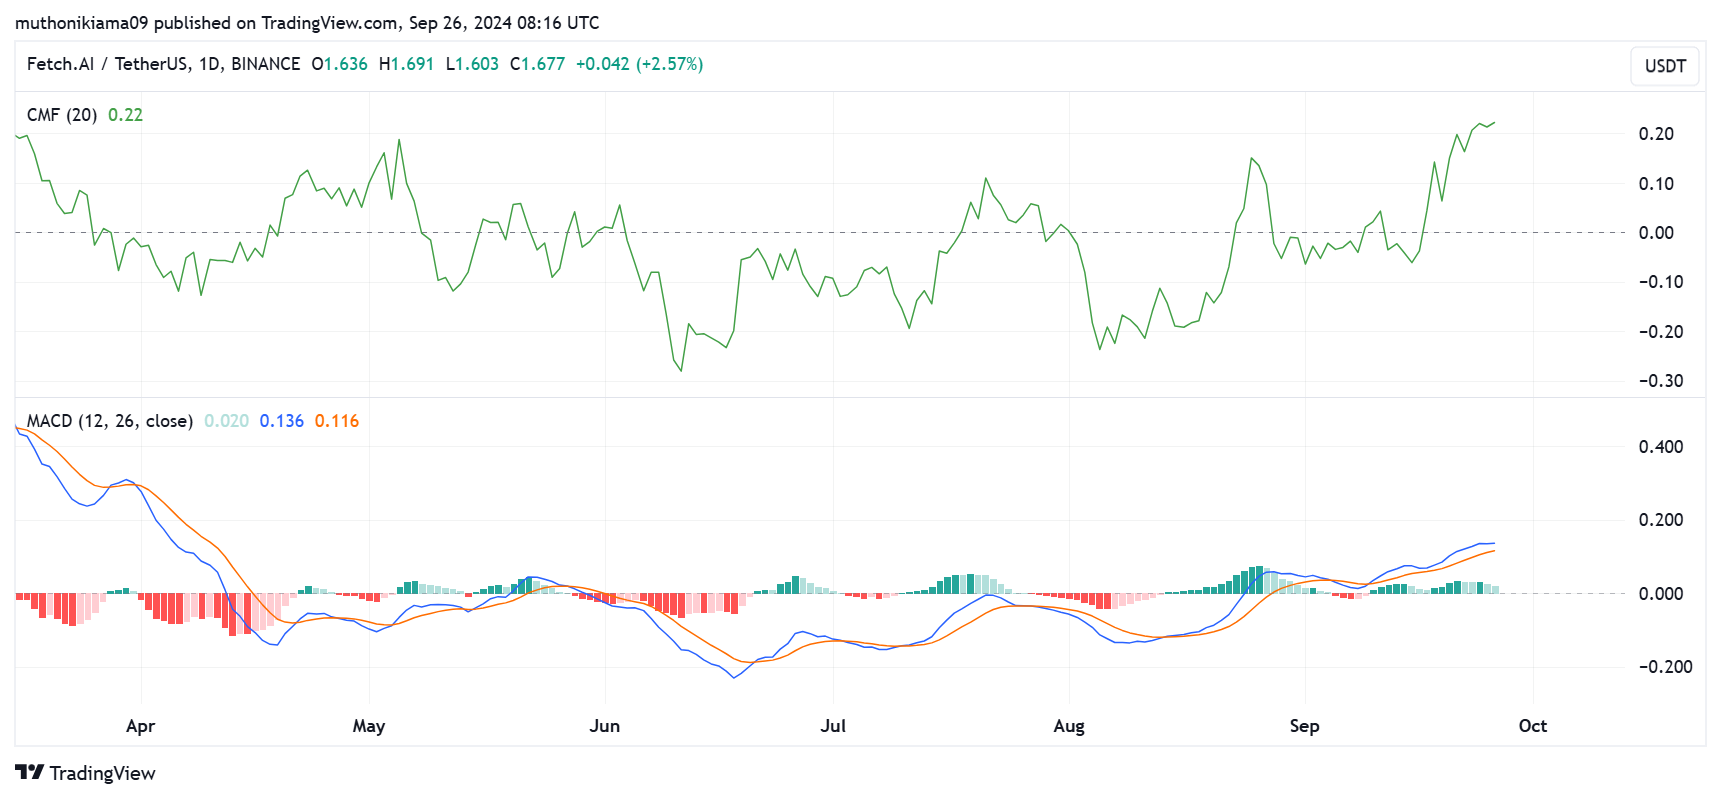Click the −0.20 CMF scale label
This screenshot has height=799, width=1721.
click(1661, 332)
